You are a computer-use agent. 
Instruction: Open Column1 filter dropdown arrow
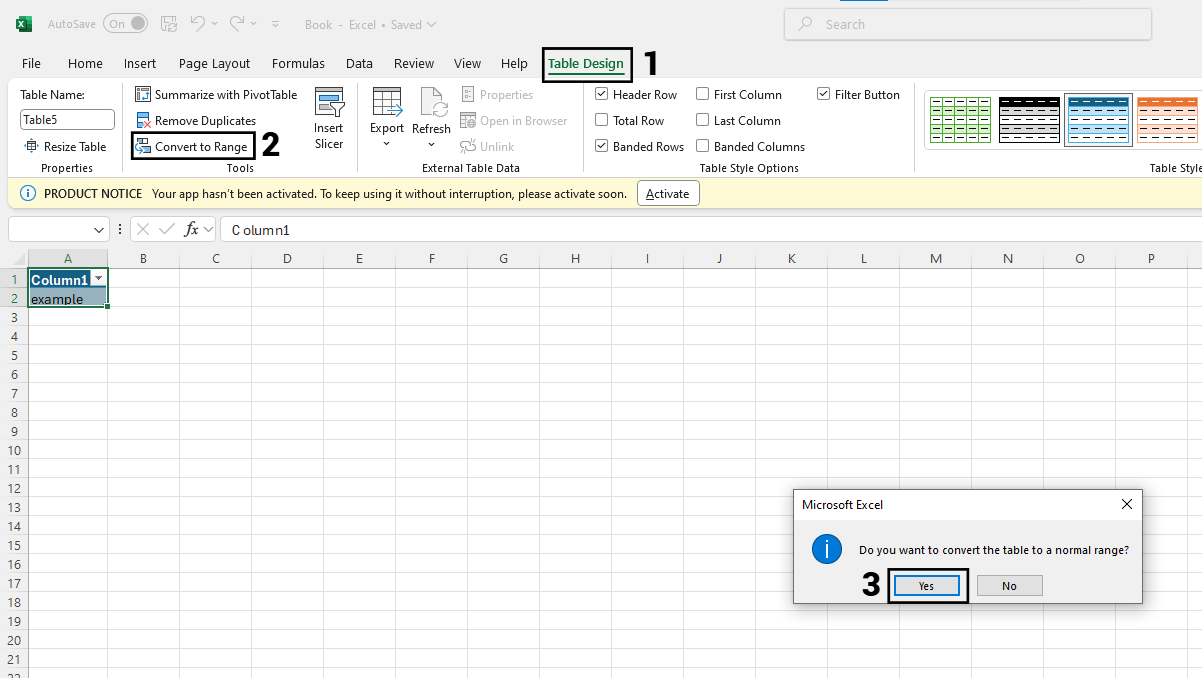coord(98,279)
